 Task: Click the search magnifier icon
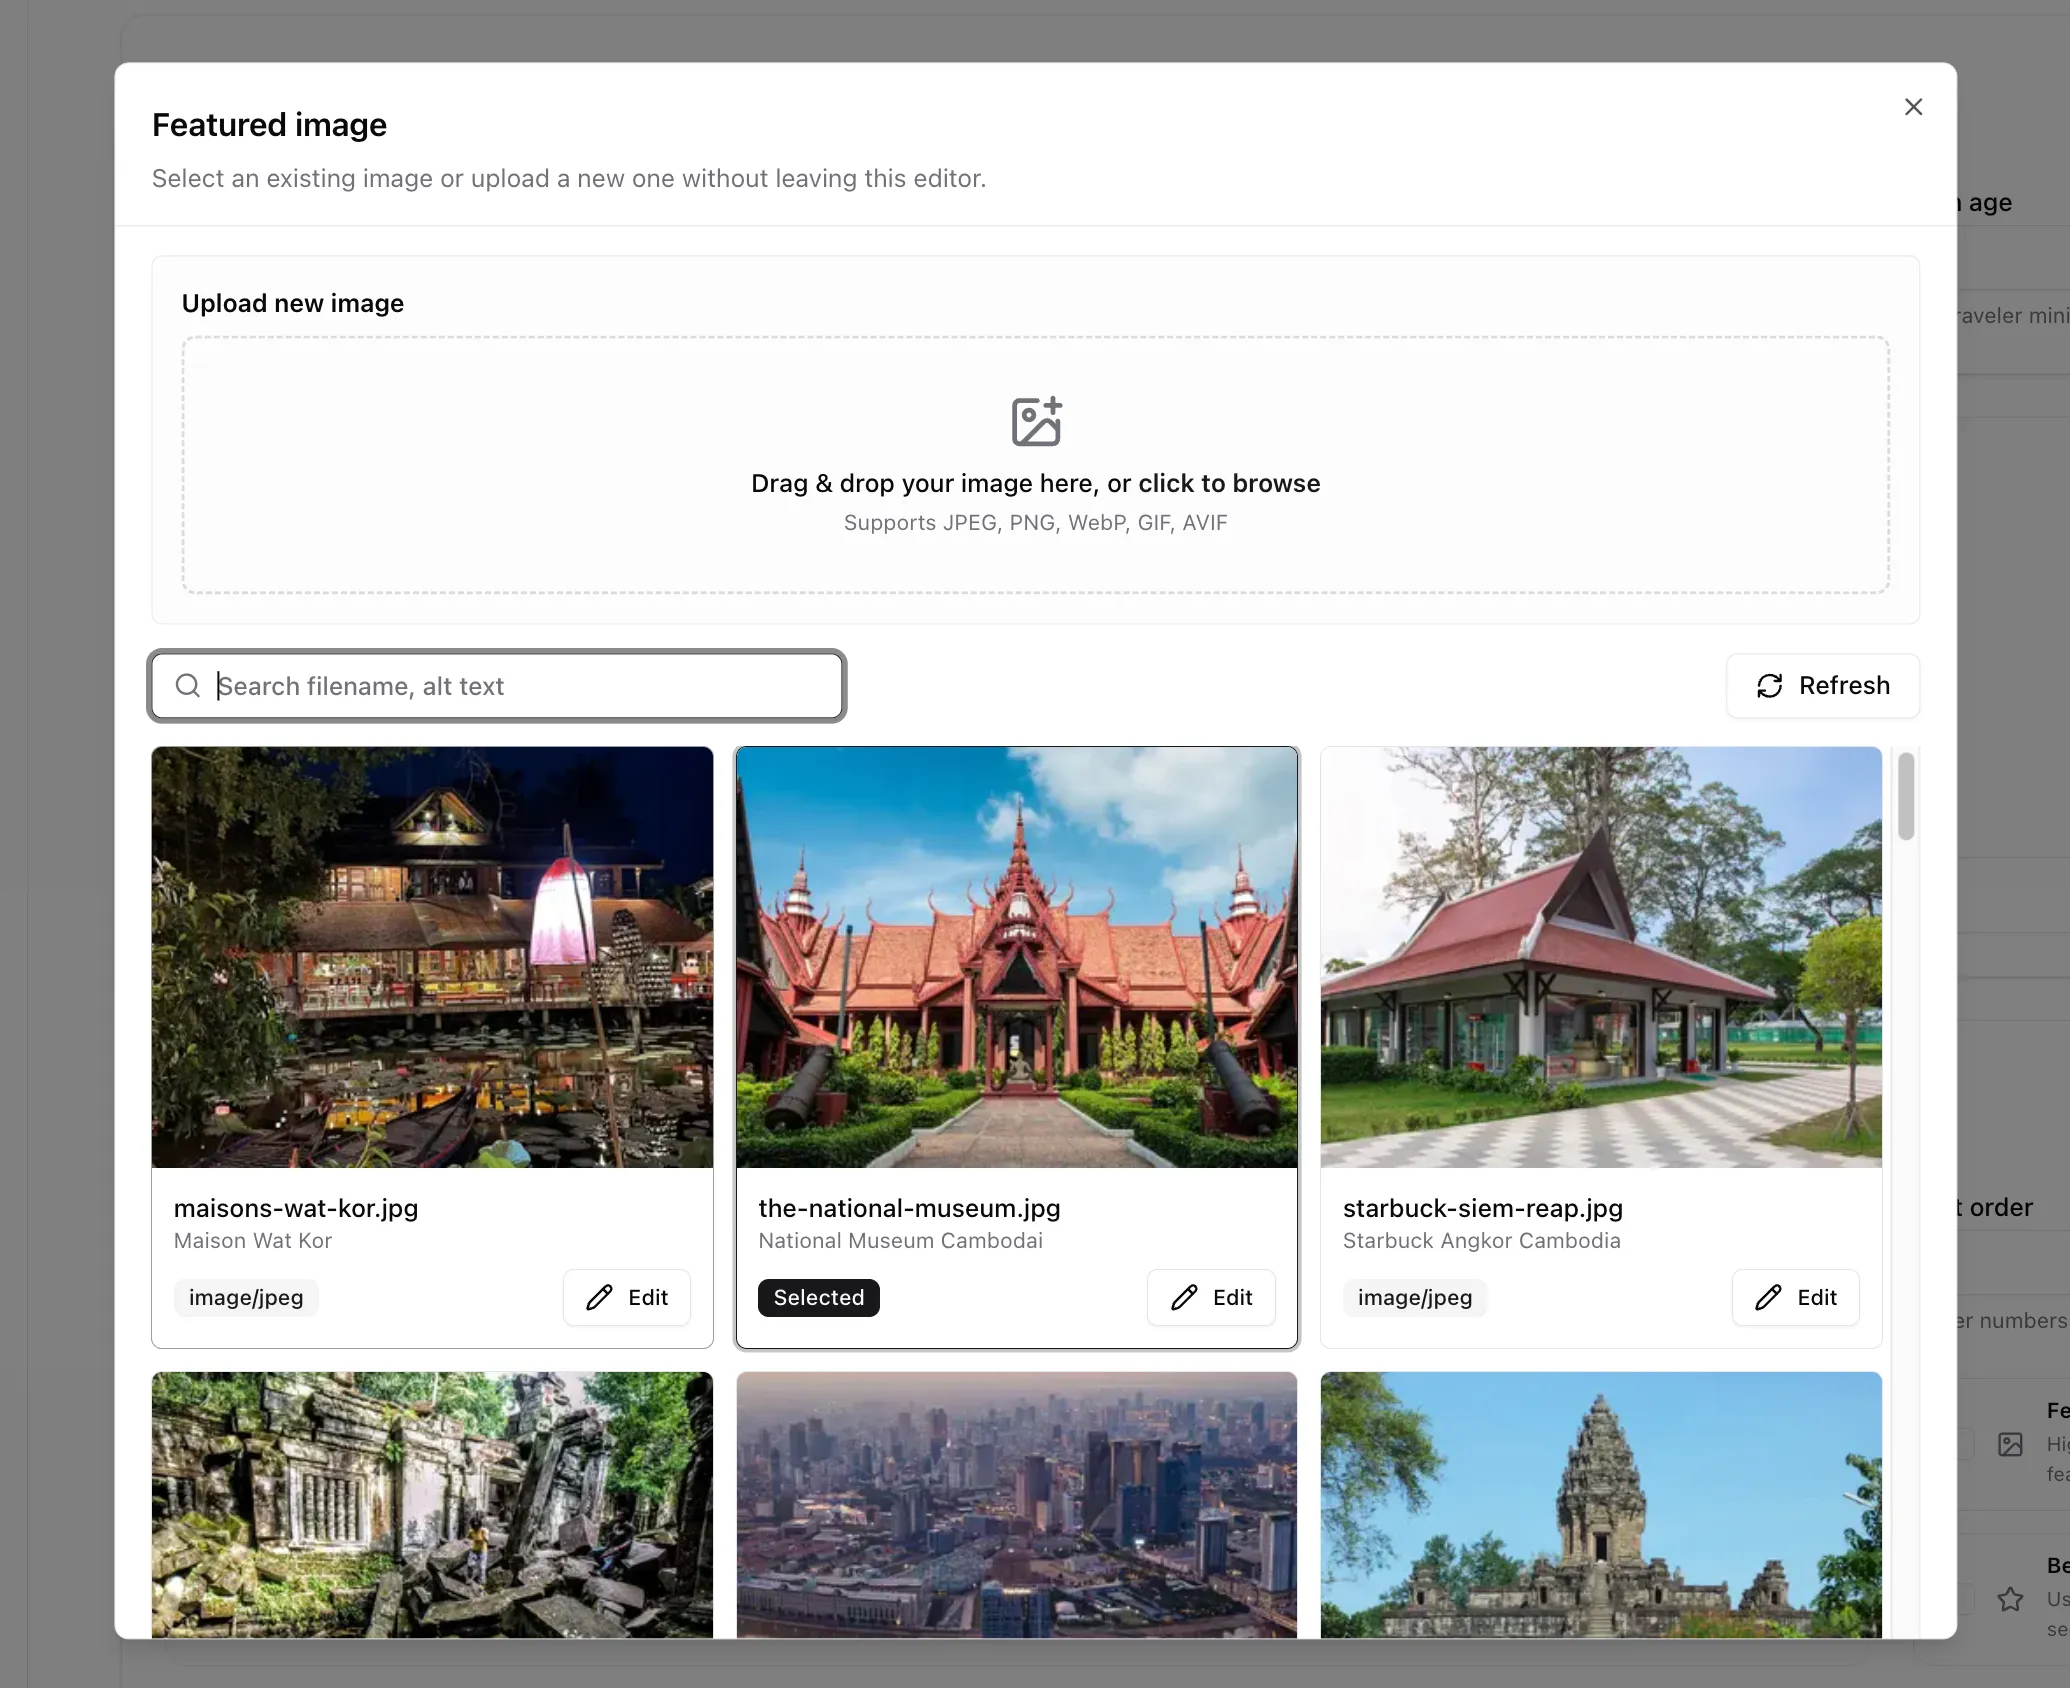[x=188, y=686]
